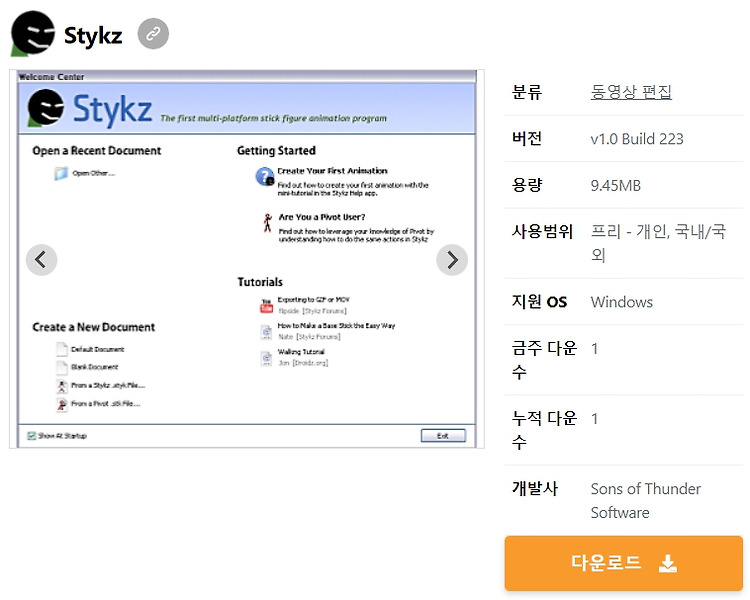
Task: Click the Default Document page icon
Action: [x=62, y=349]
